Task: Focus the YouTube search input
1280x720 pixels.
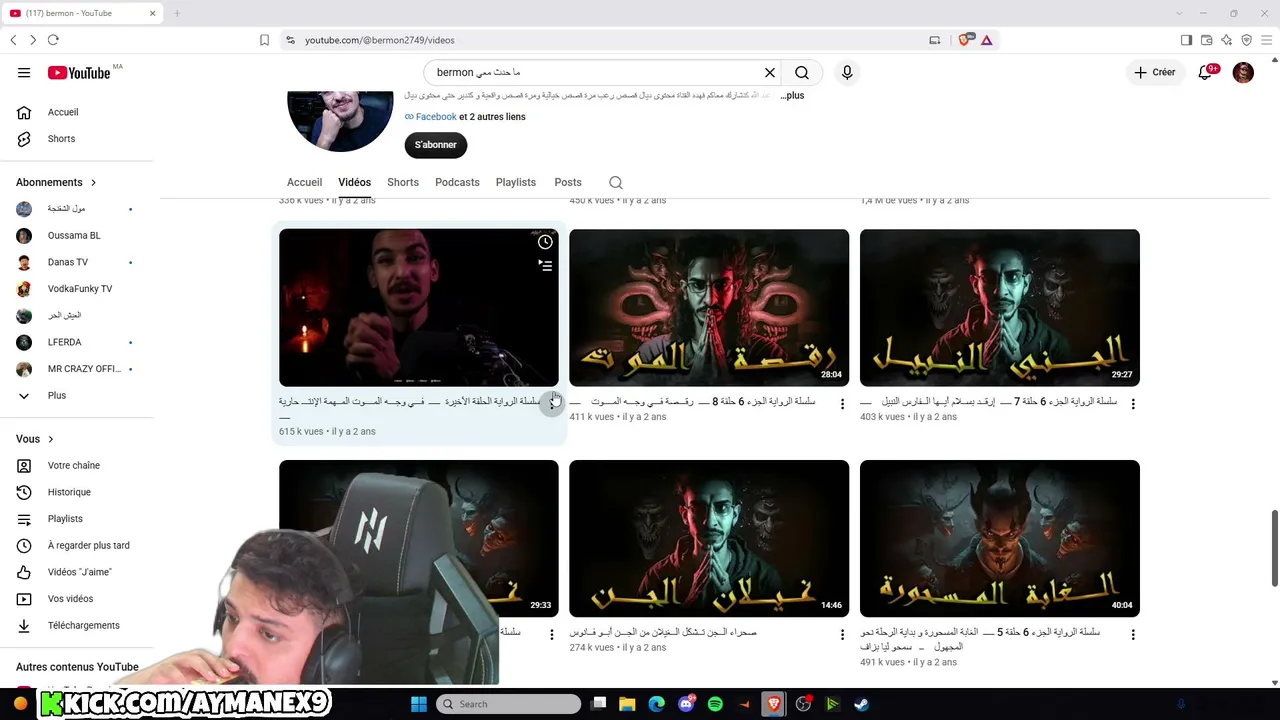Action: (x=595, y=72)
